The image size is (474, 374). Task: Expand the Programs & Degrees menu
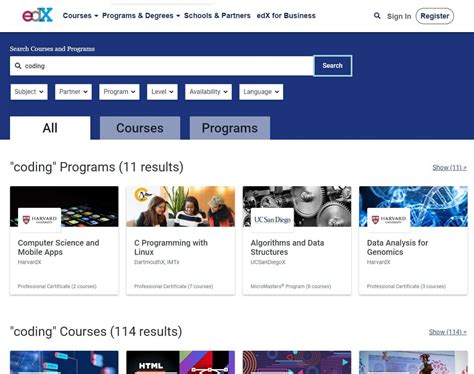141,16
